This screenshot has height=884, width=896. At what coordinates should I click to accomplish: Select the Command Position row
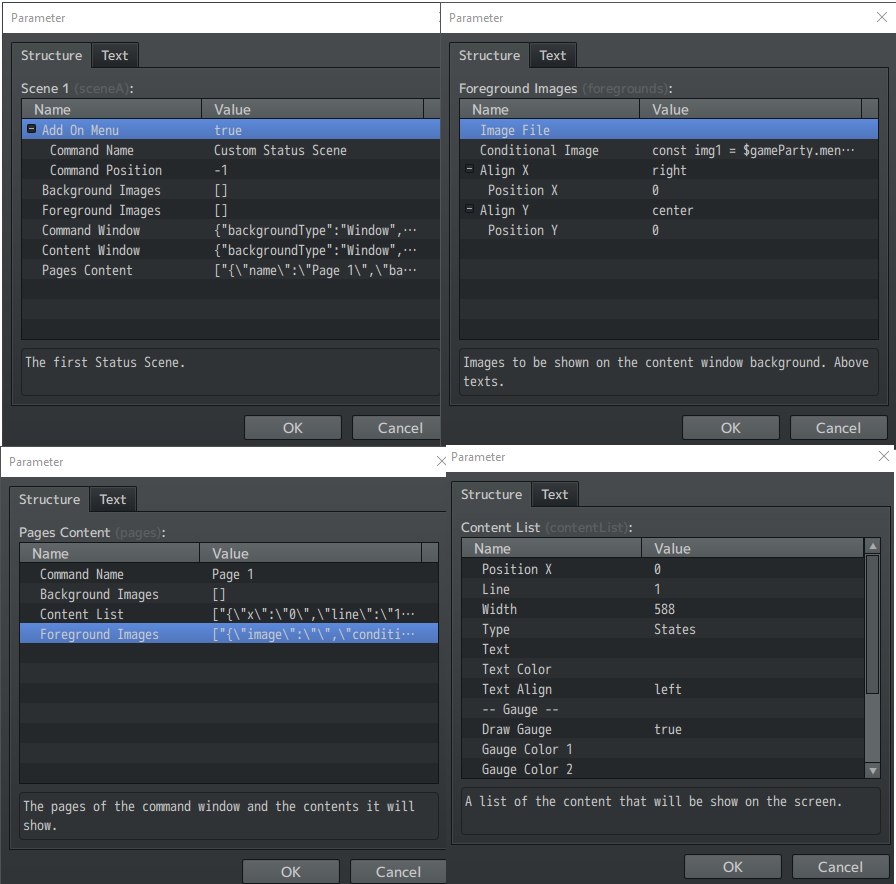pyautogui.click(x=231, y=170)
